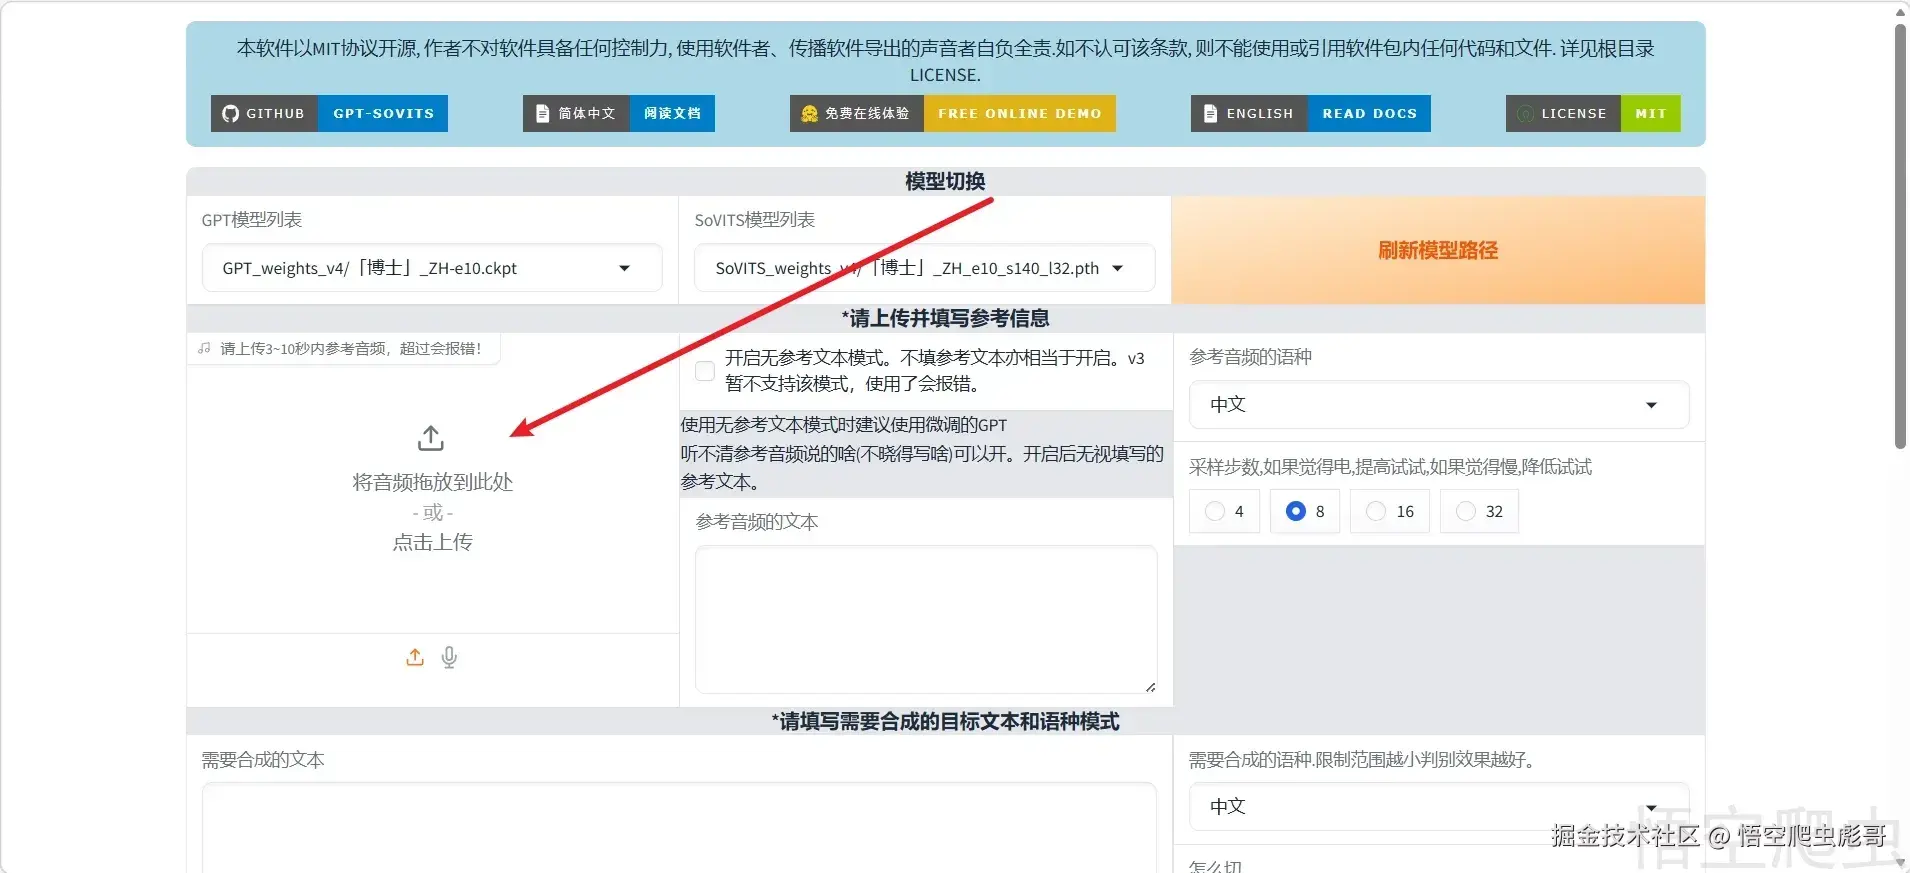
Task: Select sampling steps 32 radio button
Action: (x=1466, y=511)
